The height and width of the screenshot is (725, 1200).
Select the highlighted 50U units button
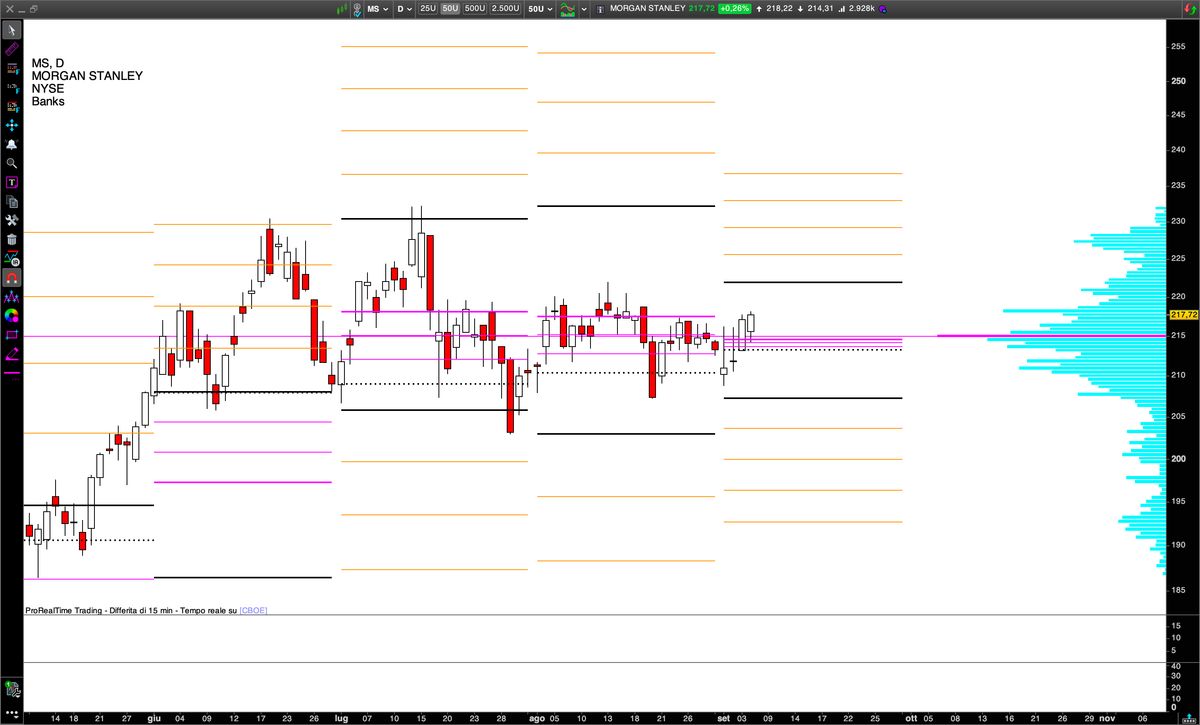coord(450,8)
